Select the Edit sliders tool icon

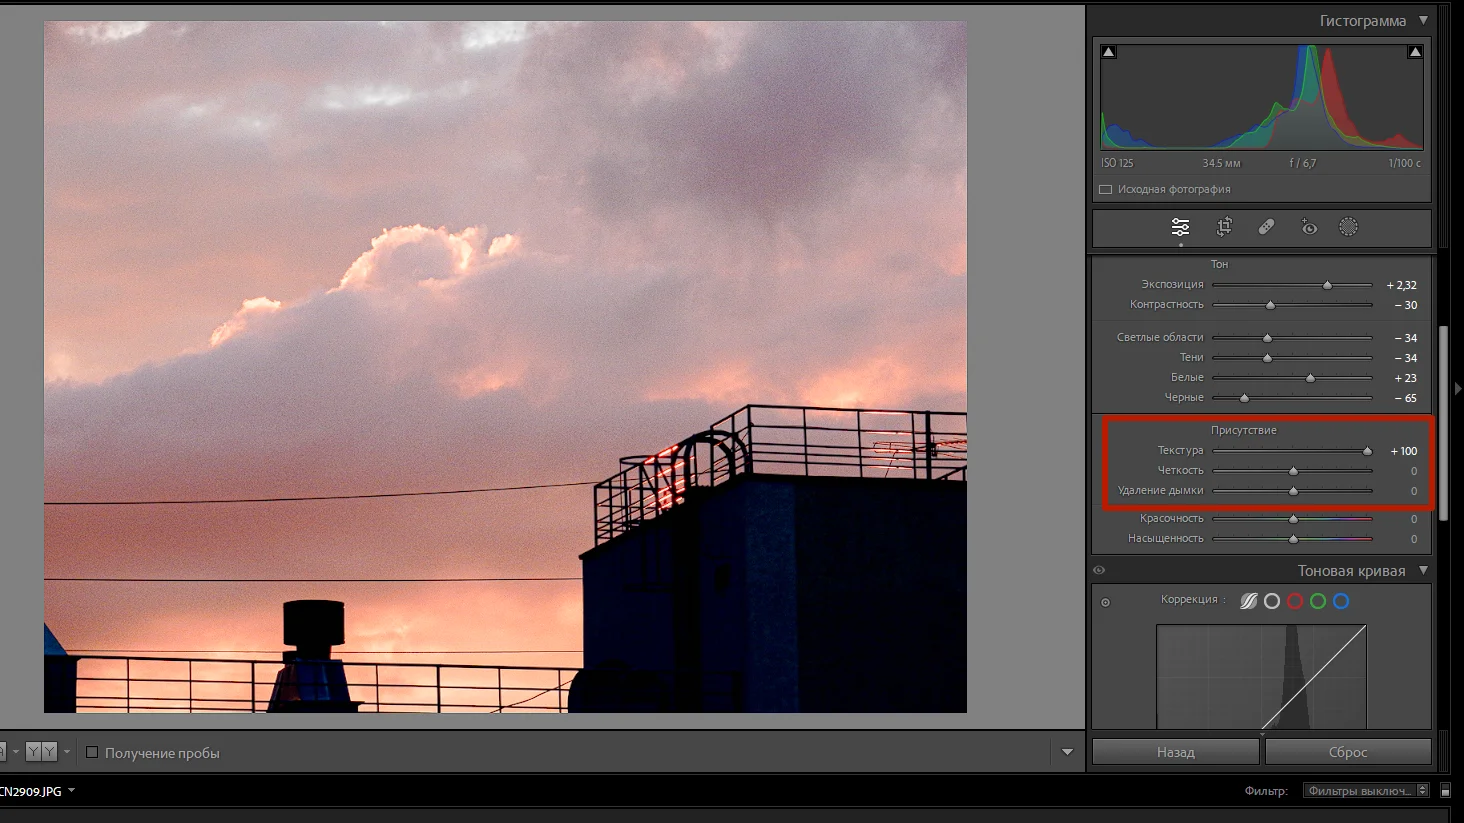tap(1180, 227)
